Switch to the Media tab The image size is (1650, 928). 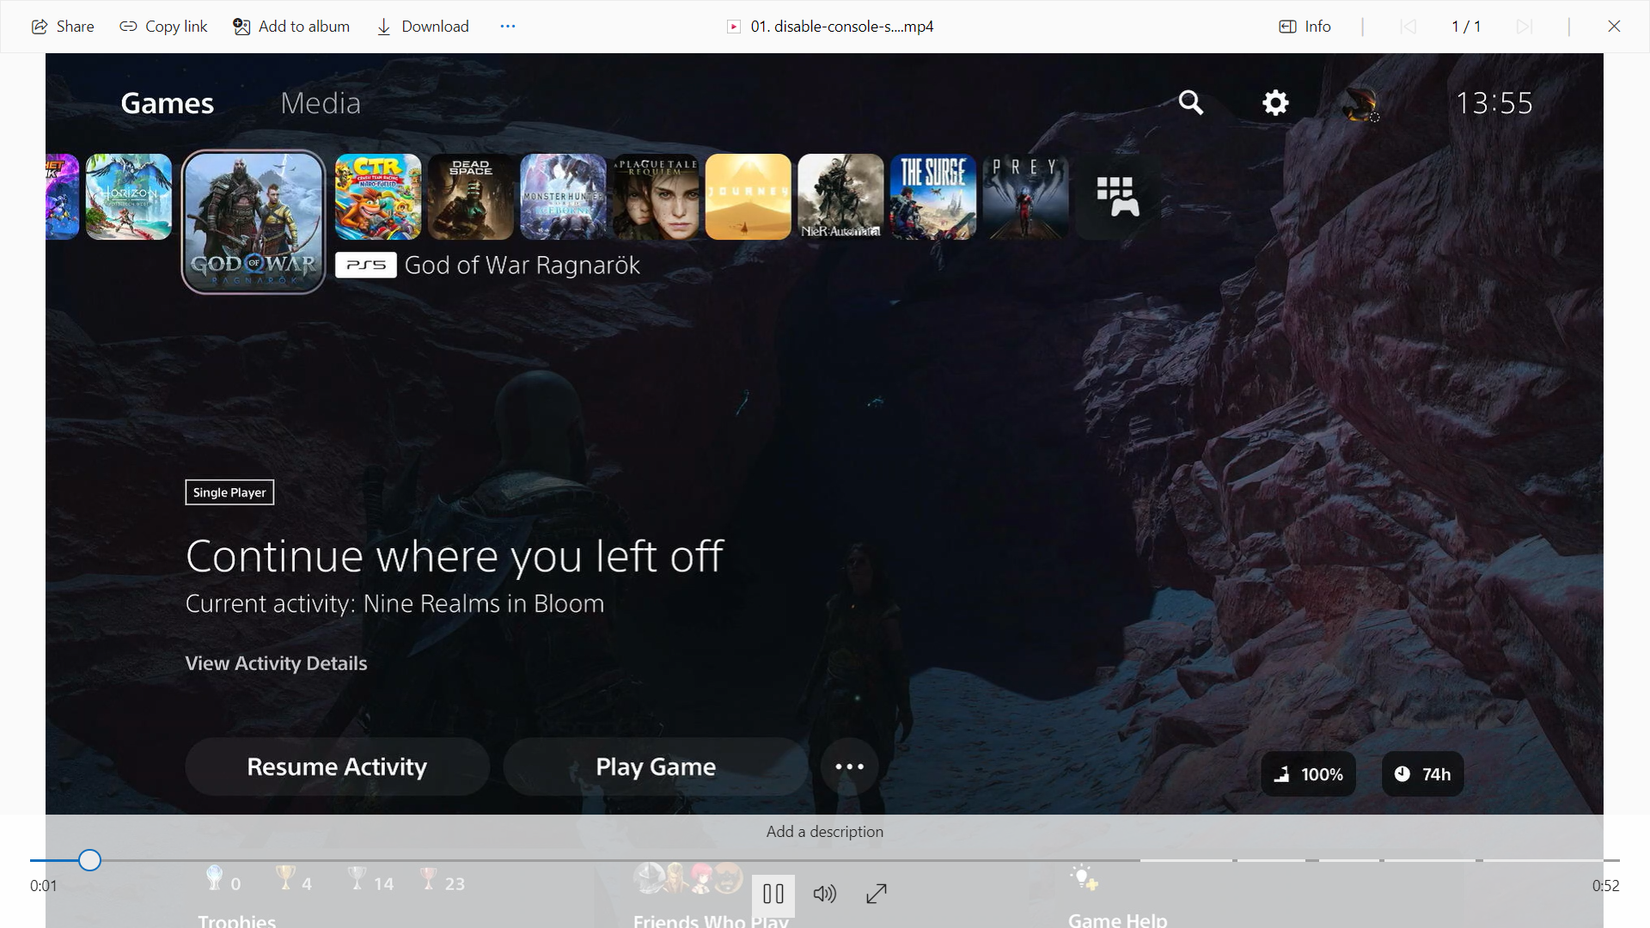click(320, 102)
